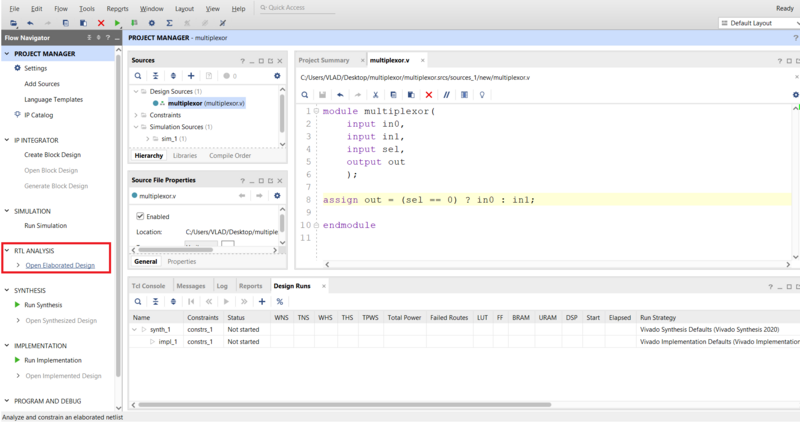The image size is (800, 422).
Task: Collapse the Design Sources tree node
Action: (x=136, y=91)
